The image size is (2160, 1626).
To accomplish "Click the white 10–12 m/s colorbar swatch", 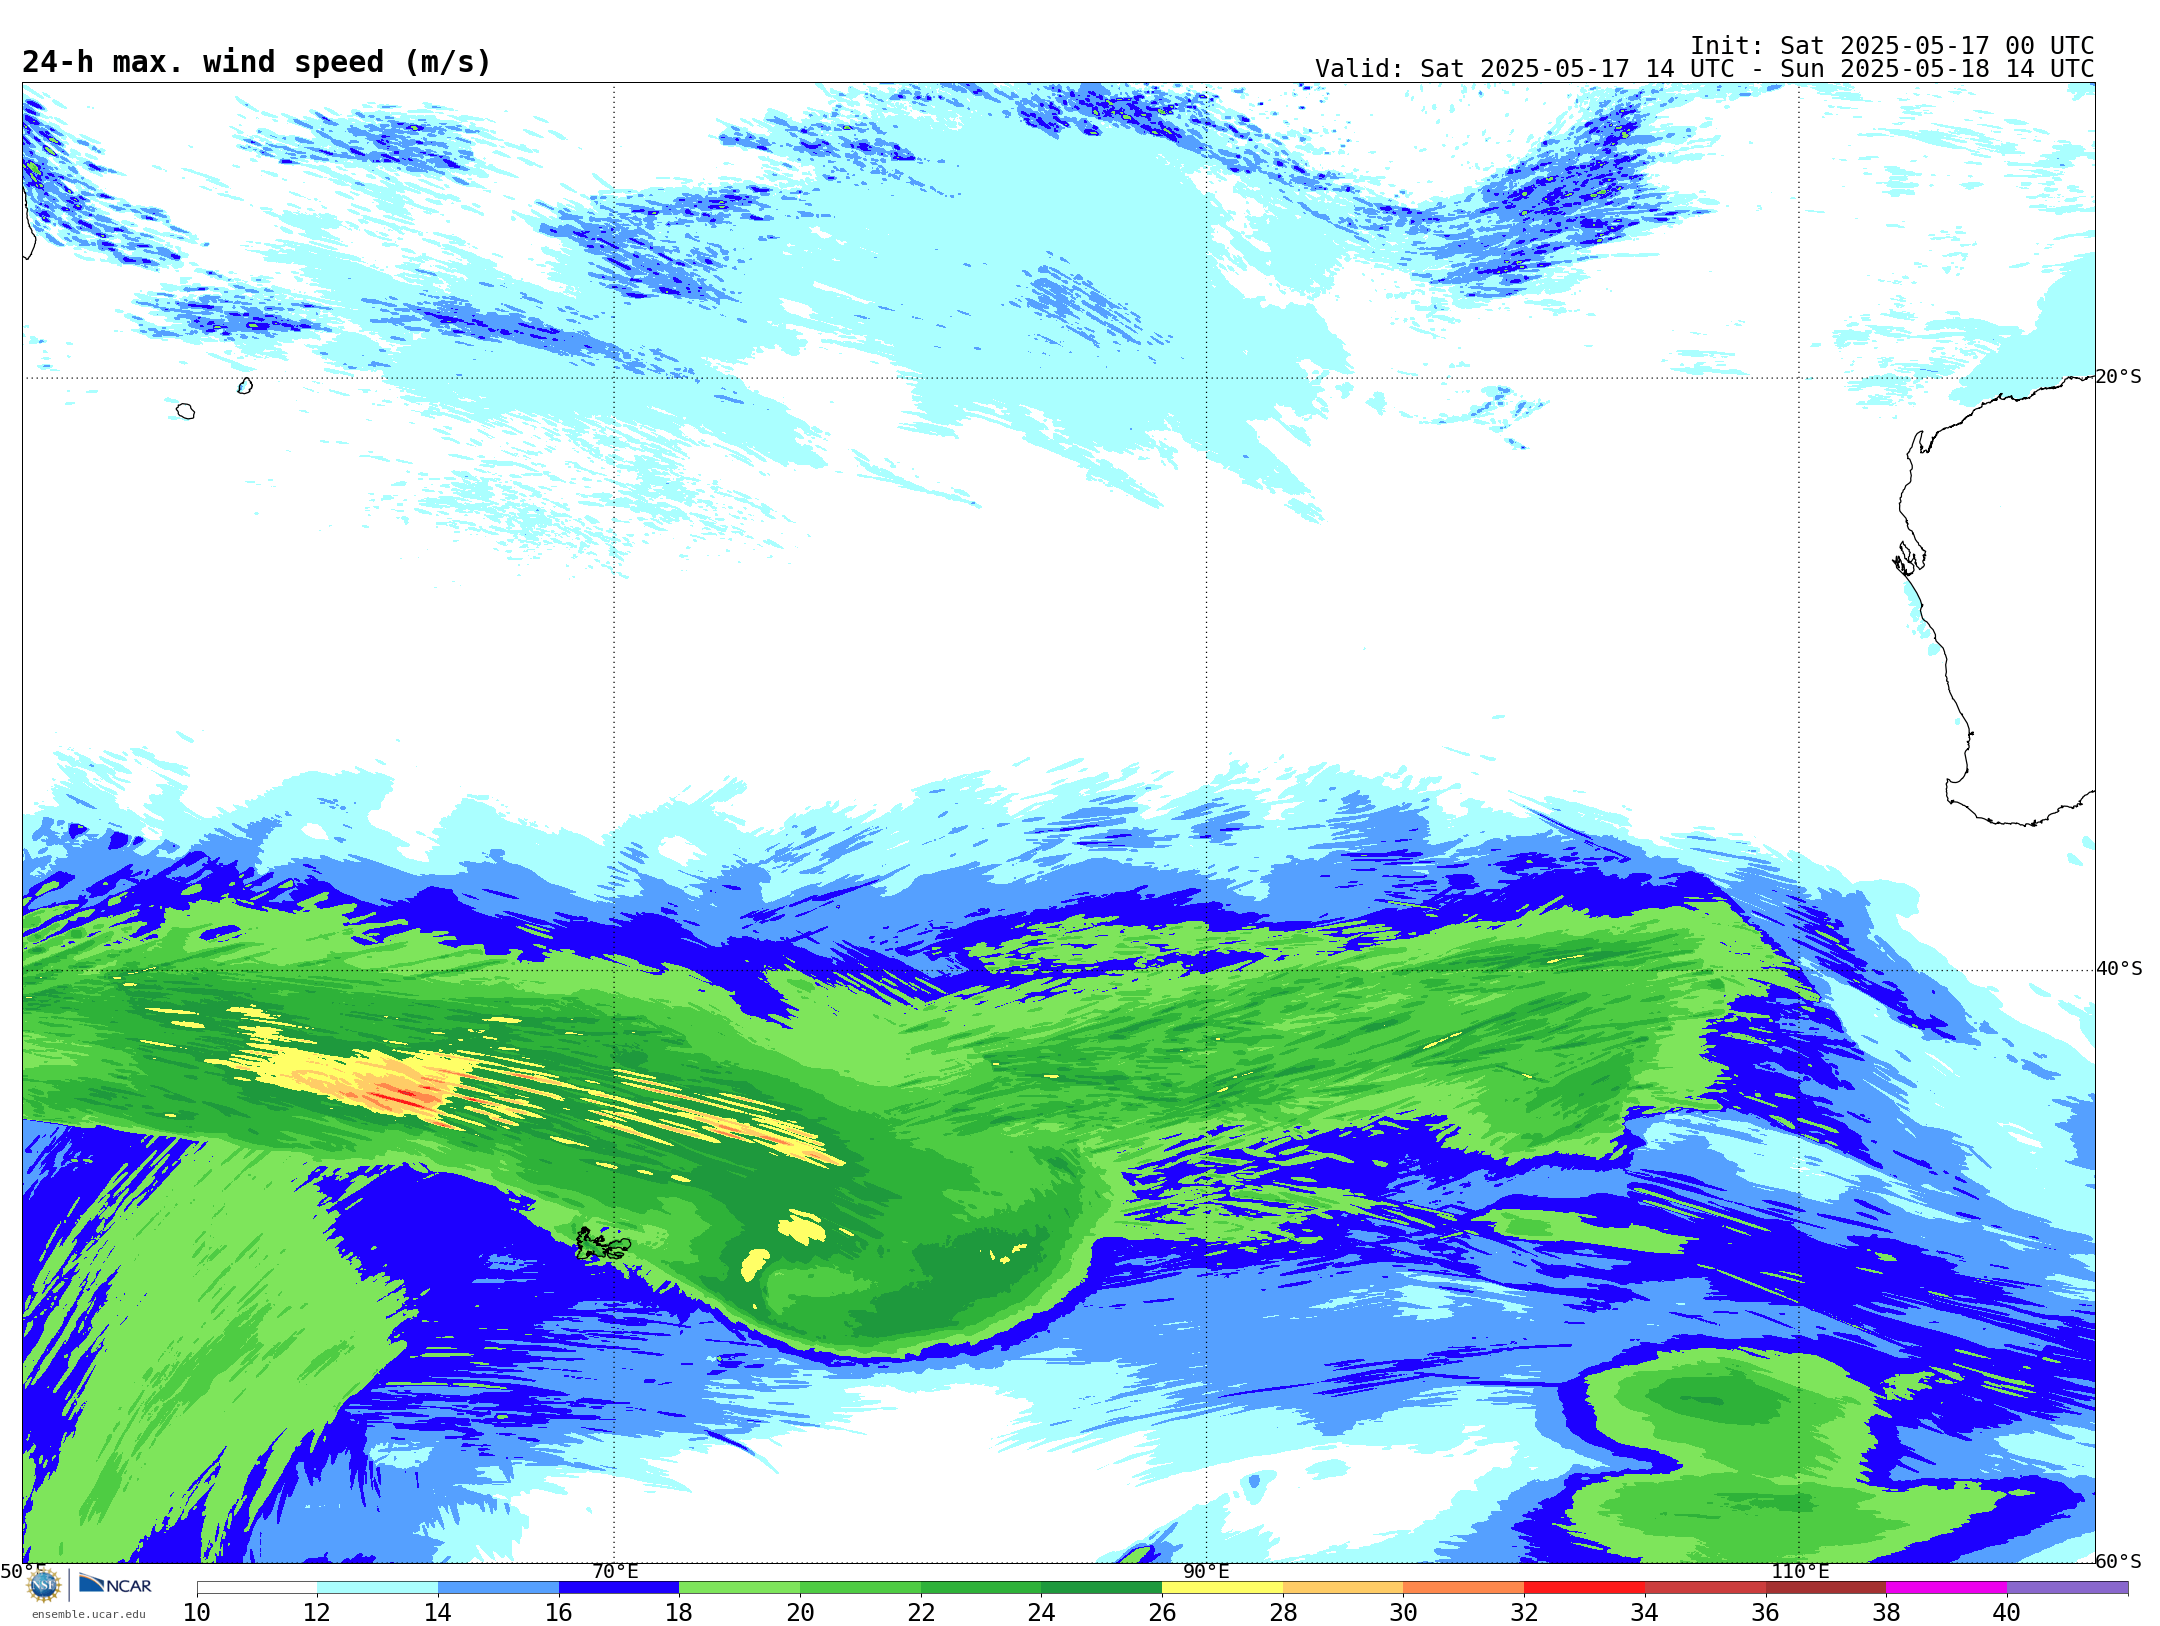I will point(257,1588).
